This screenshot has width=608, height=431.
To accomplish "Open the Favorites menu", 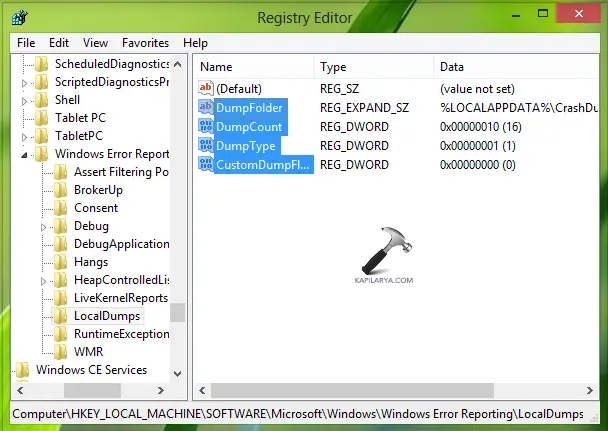I will coord(145,43).
